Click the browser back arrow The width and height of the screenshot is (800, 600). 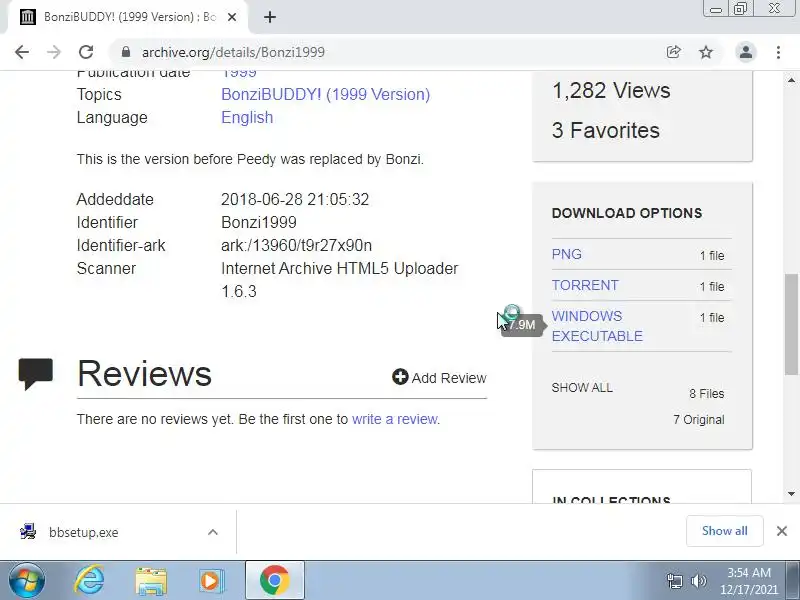[21, 52]
